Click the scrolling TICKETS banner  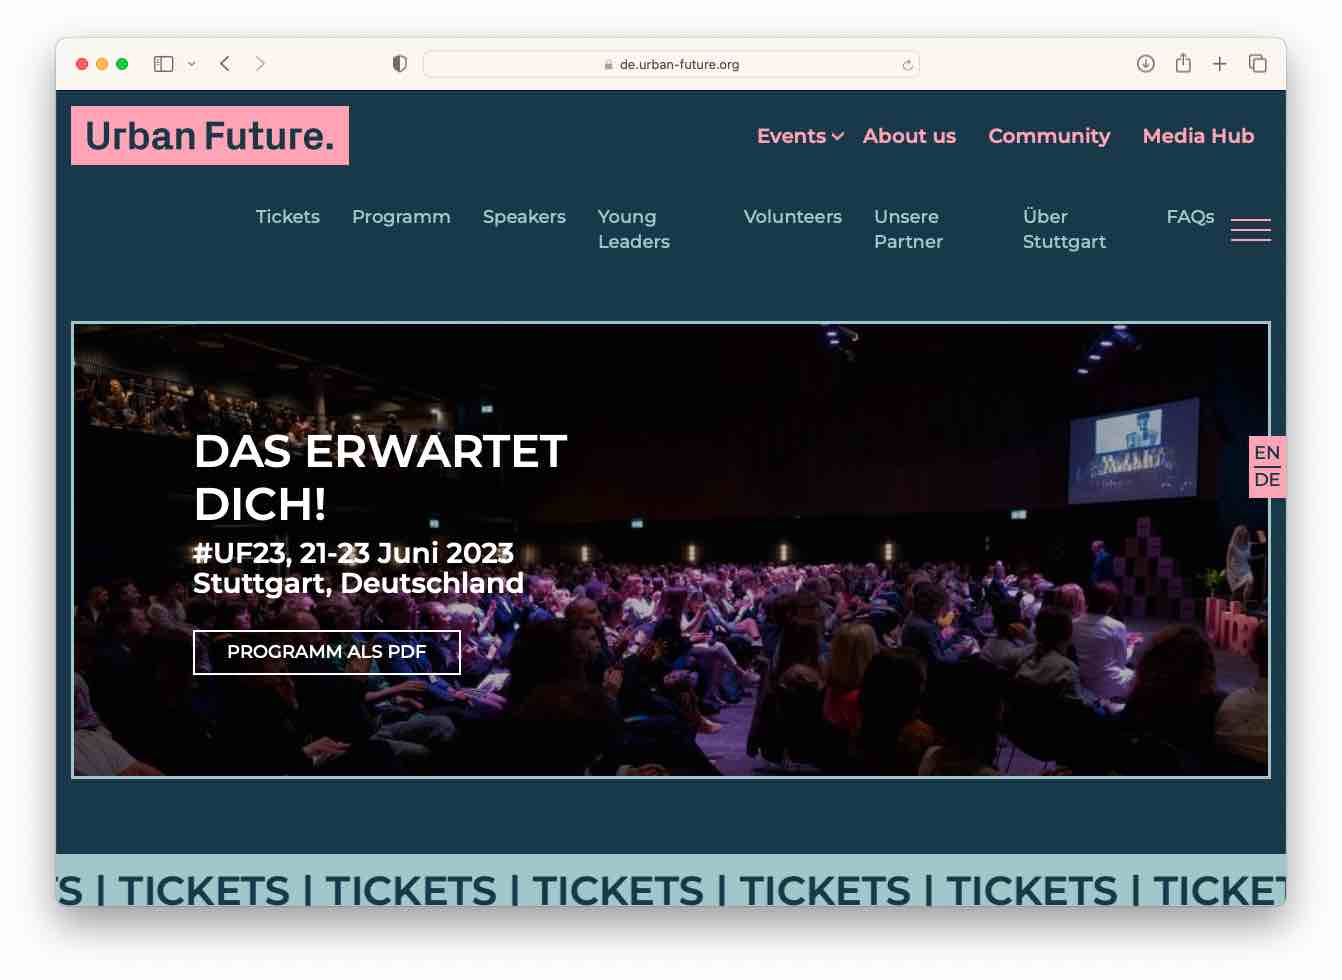click(671, 880)
